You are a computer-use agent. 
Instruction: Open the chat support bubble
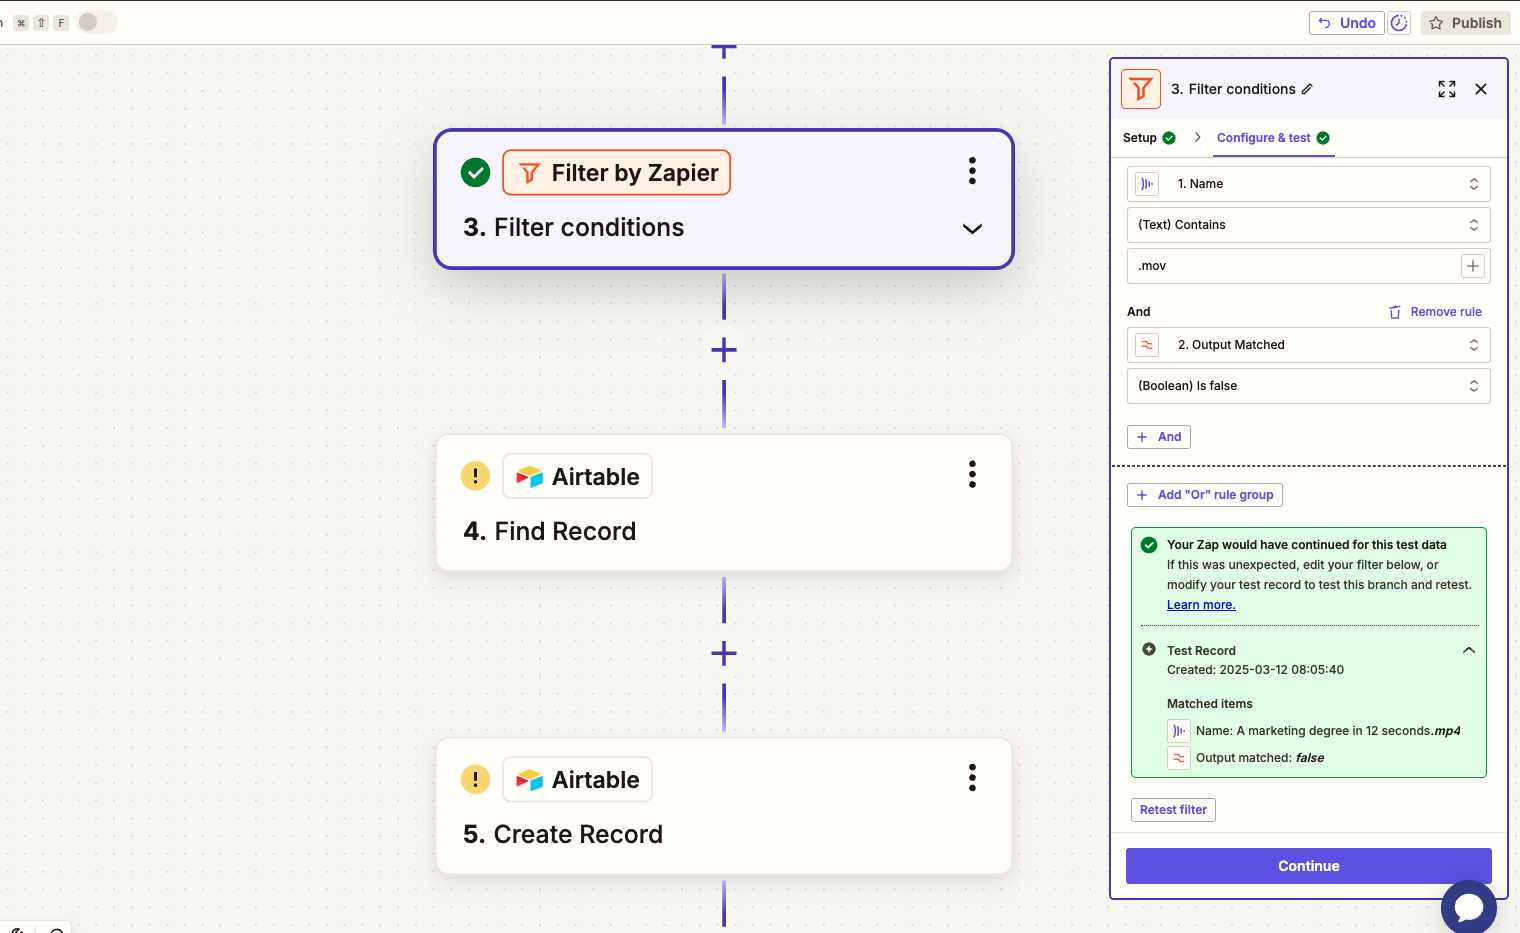tap(1469, 907)
